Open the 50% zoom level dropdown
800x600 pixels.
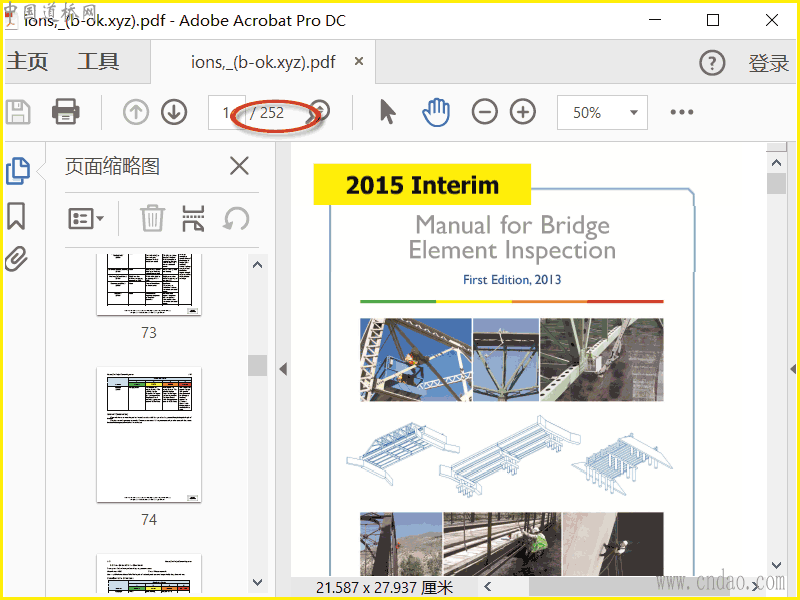pyautogui.click(x=602, y=112)
